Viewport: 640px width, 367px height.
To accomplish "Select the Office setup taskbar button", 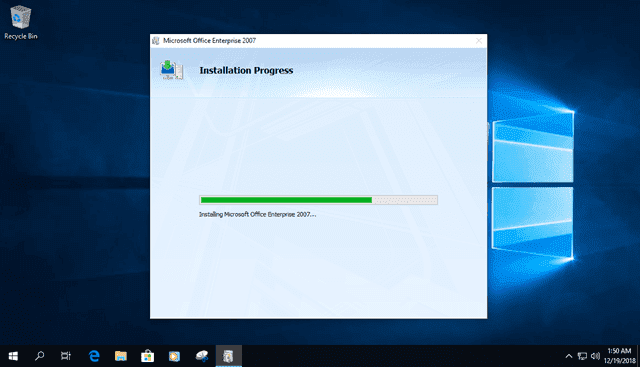I will 229,356.
